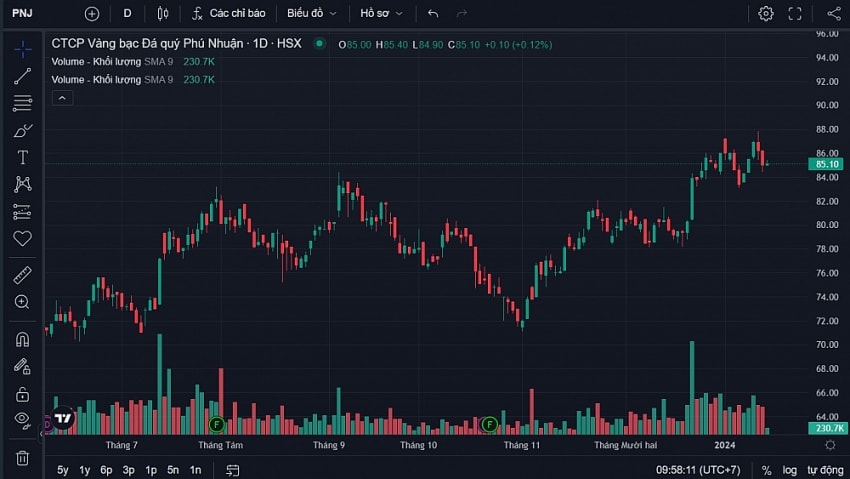Click the 230.7K volume label on price axis

point(826,428)
